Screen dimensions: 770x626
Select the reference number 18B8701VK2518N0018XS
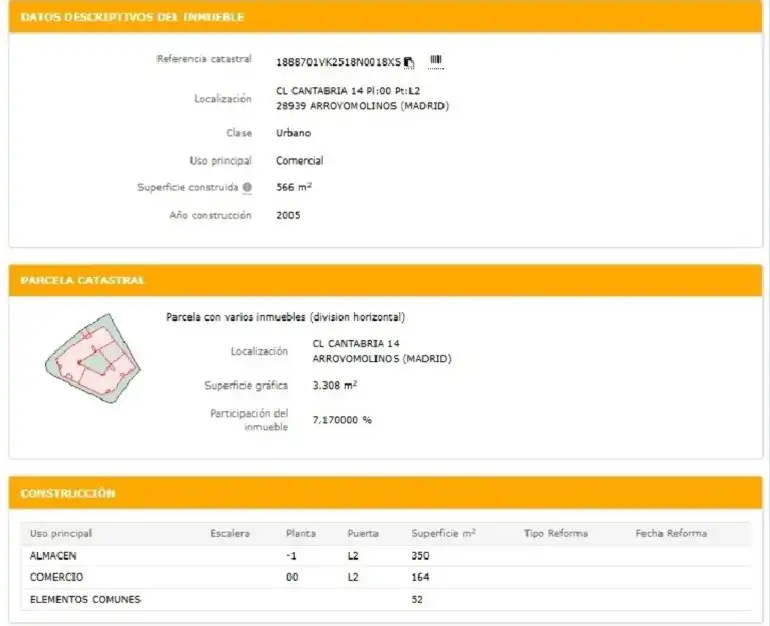coord(338,62)
